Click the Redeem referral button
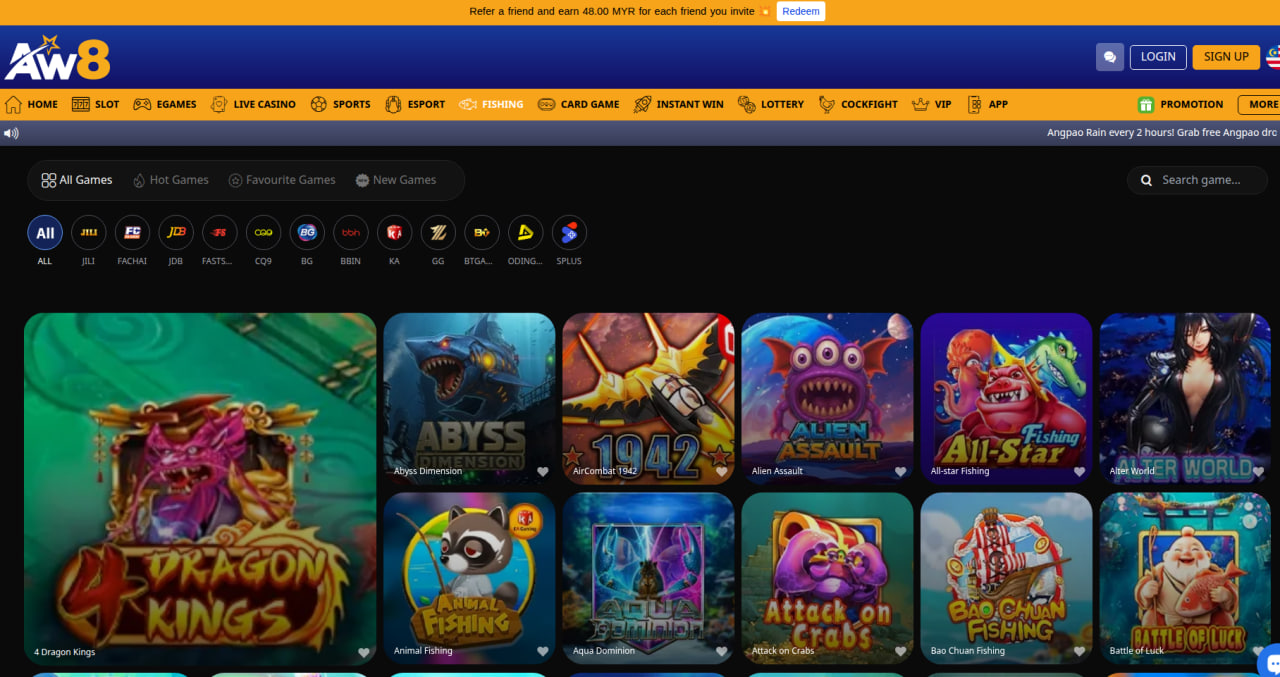Screen dimensions: 1280x677 (x=800, y=12)
